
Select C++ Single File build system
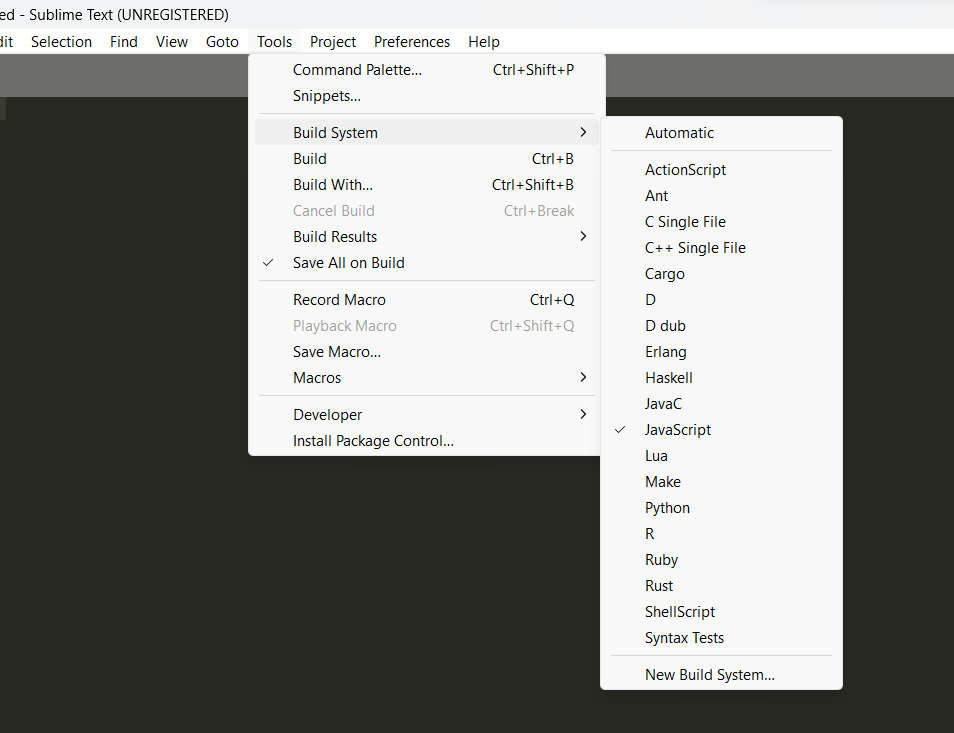click(721, 248)
